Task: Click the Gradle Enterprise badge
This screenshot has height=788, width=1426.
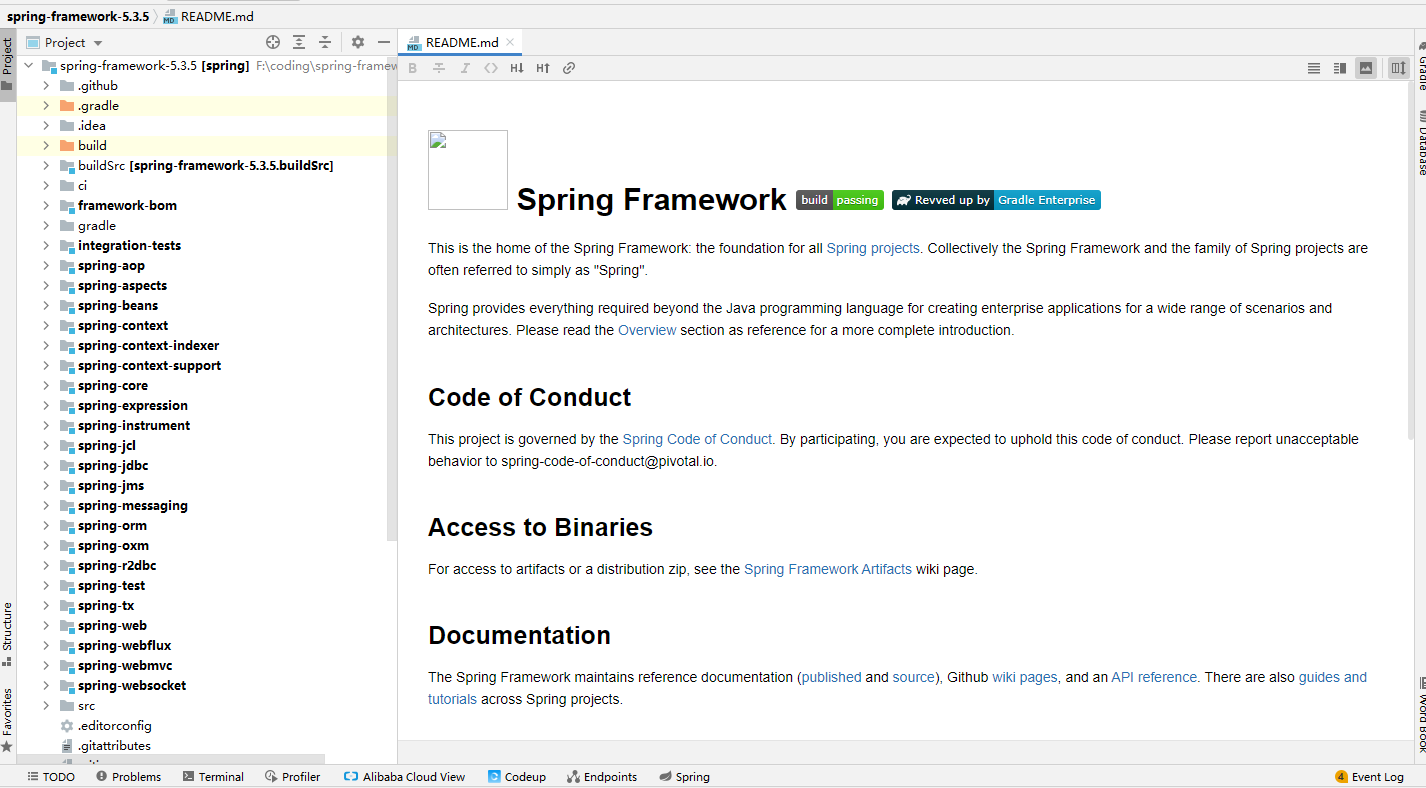Action: point(996,200)
